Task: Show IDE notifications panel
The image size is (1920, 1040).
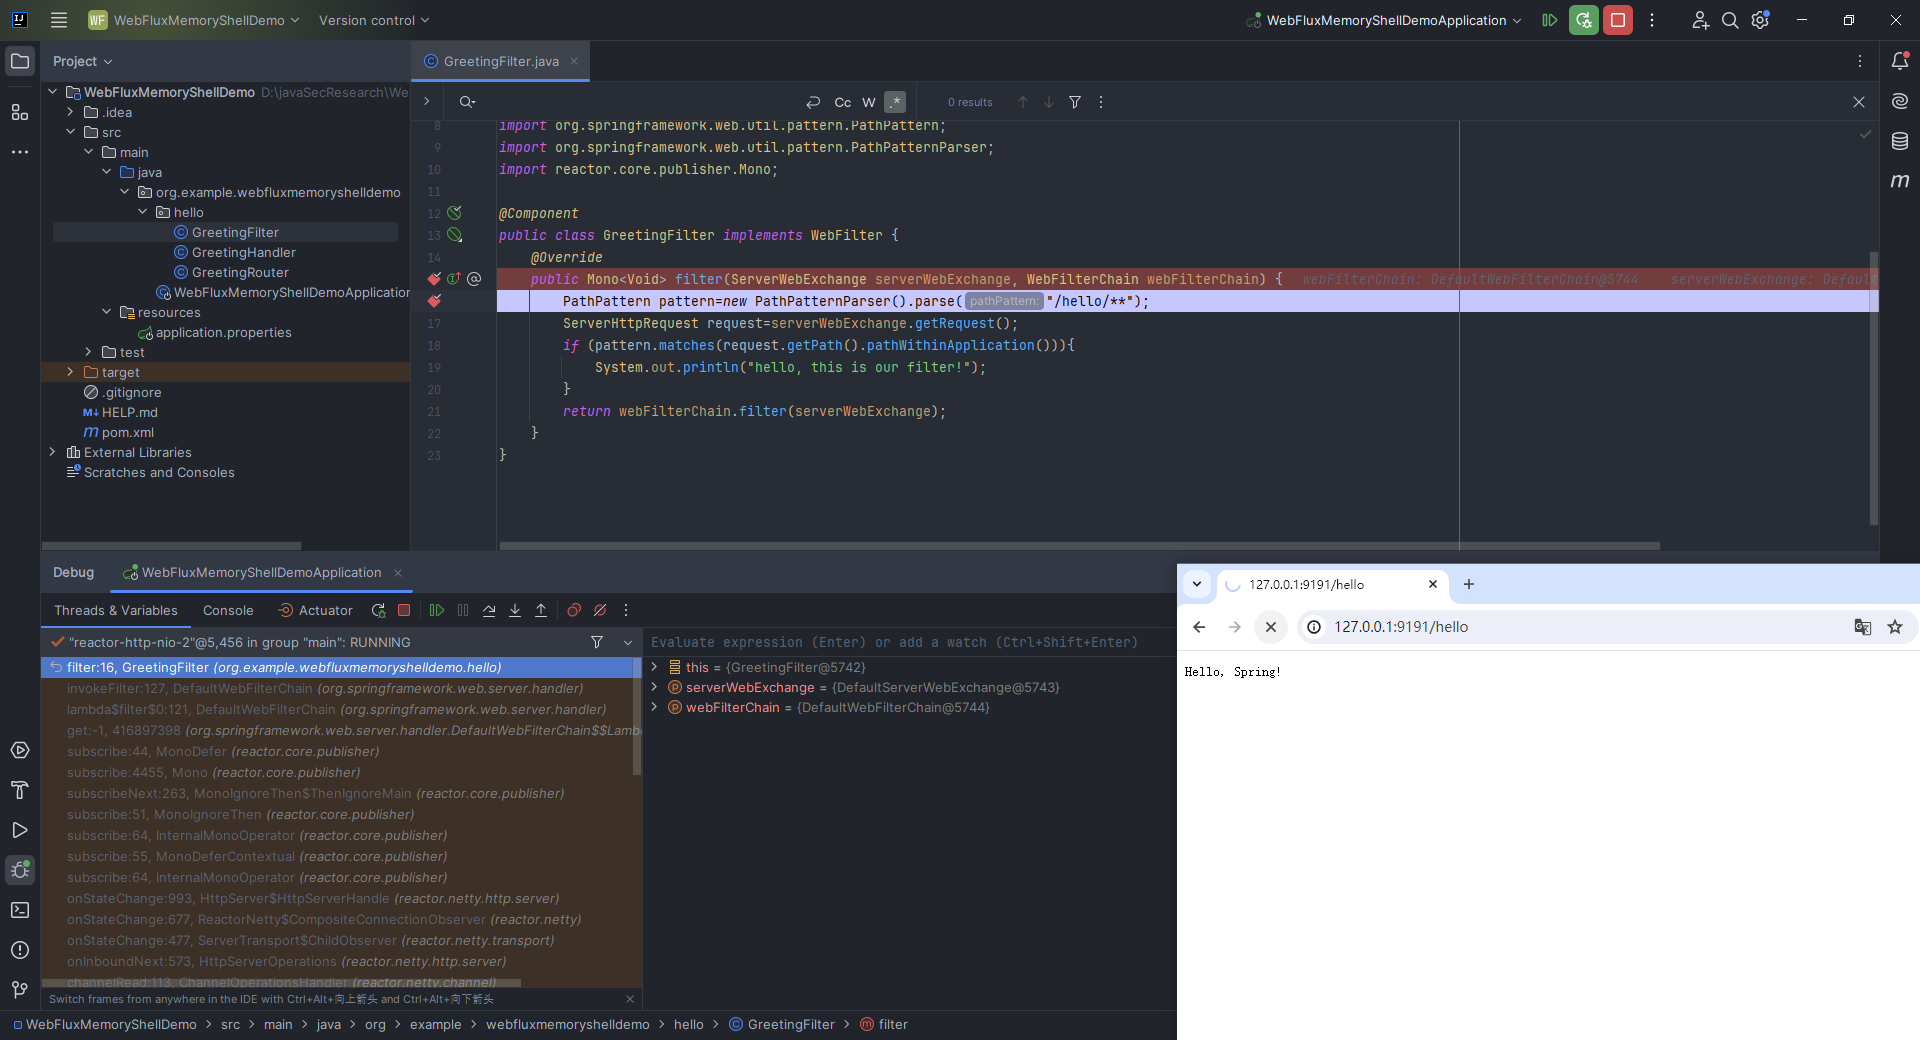Action: pos(1900,61)
